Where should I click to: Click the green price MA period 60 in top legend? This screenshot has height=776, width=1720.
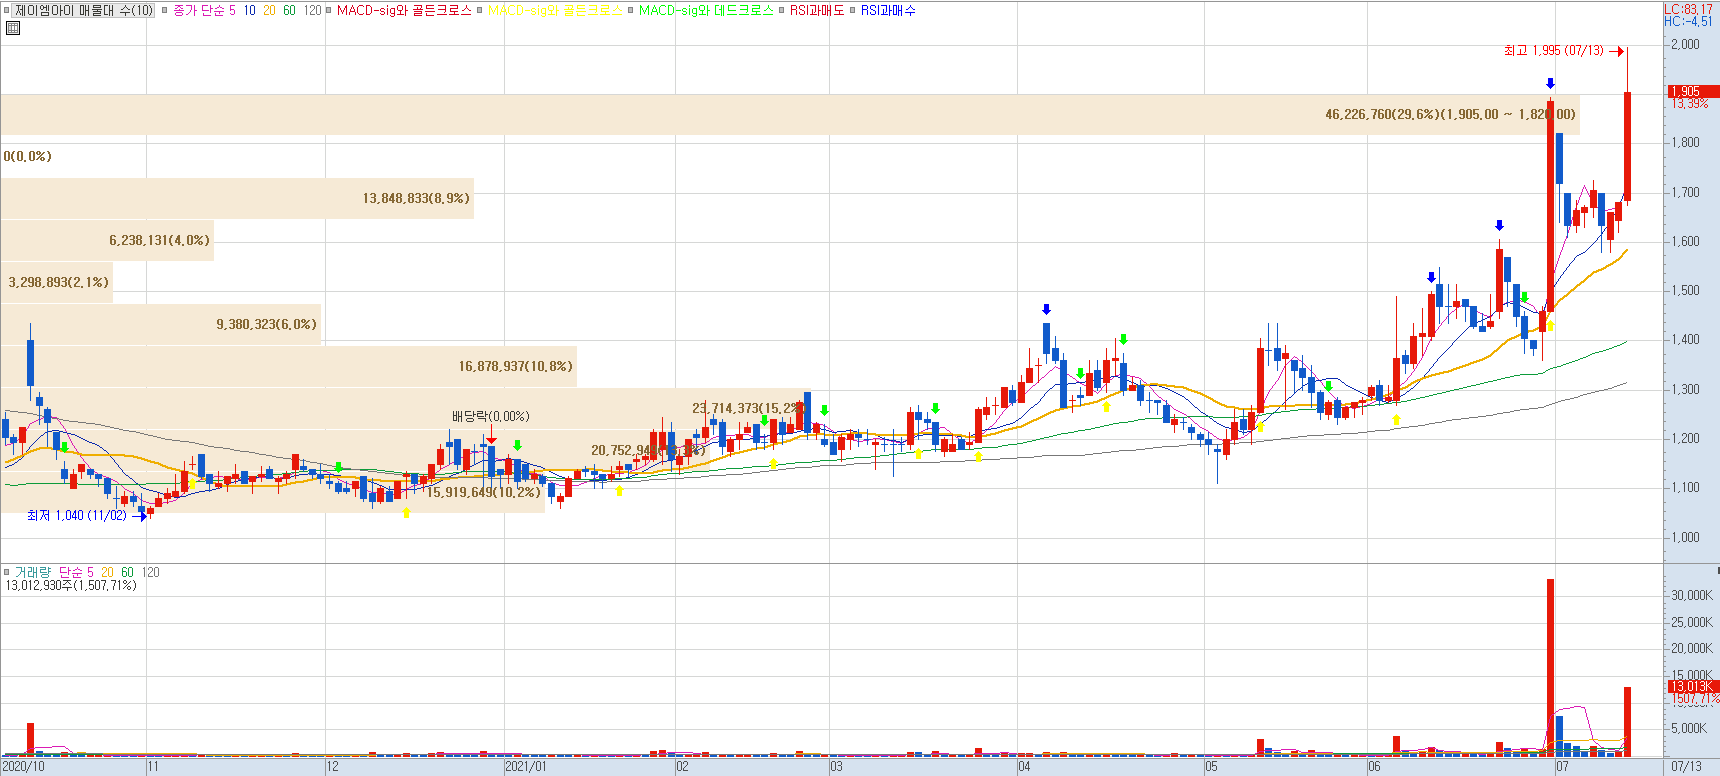tap(289, 10)
